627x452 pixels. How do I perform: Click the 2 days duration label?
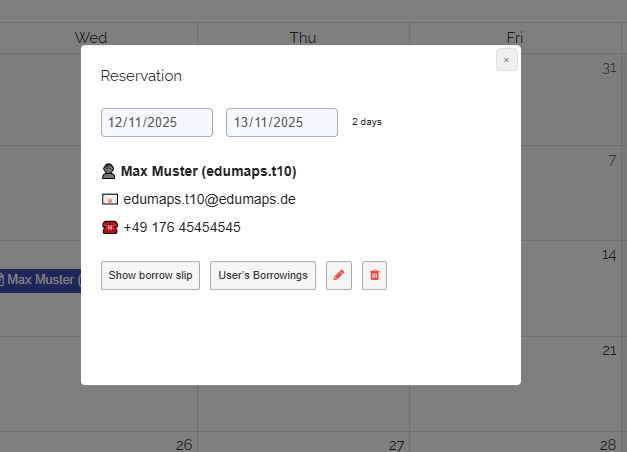point(366,122)
